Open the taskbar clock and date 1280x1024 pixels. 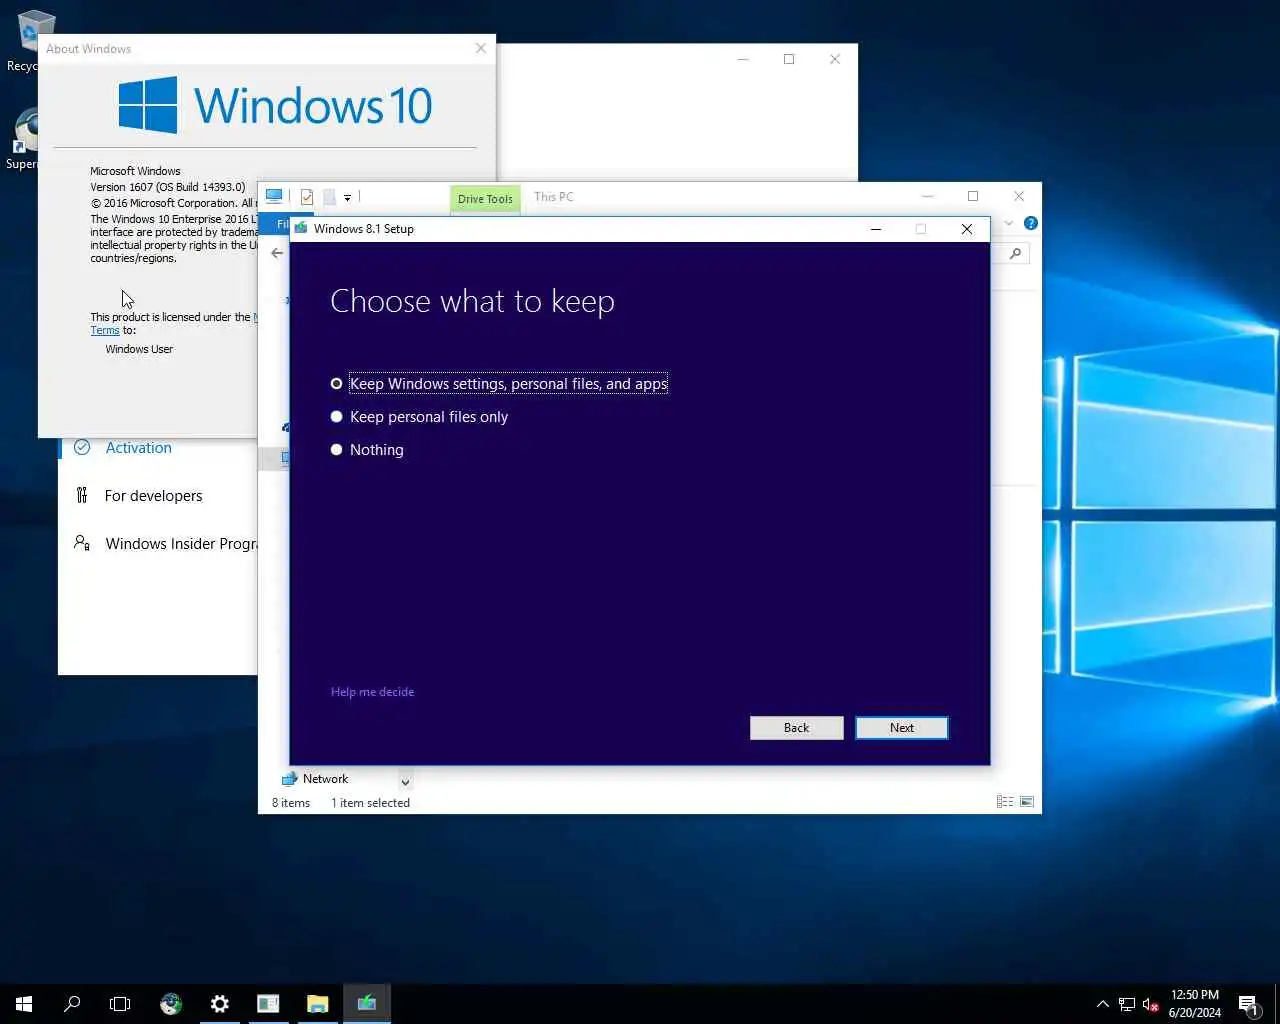click(1195, 1004)
